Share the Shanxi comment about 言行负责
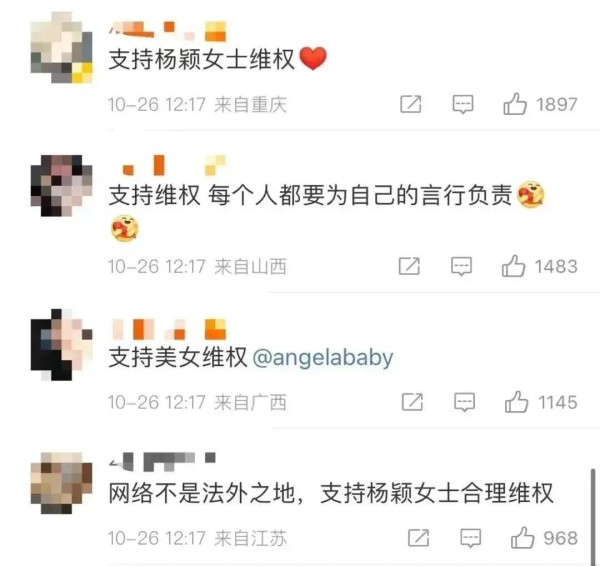The height and width of the screenshot is (566, 600). (x=409, y=266)
